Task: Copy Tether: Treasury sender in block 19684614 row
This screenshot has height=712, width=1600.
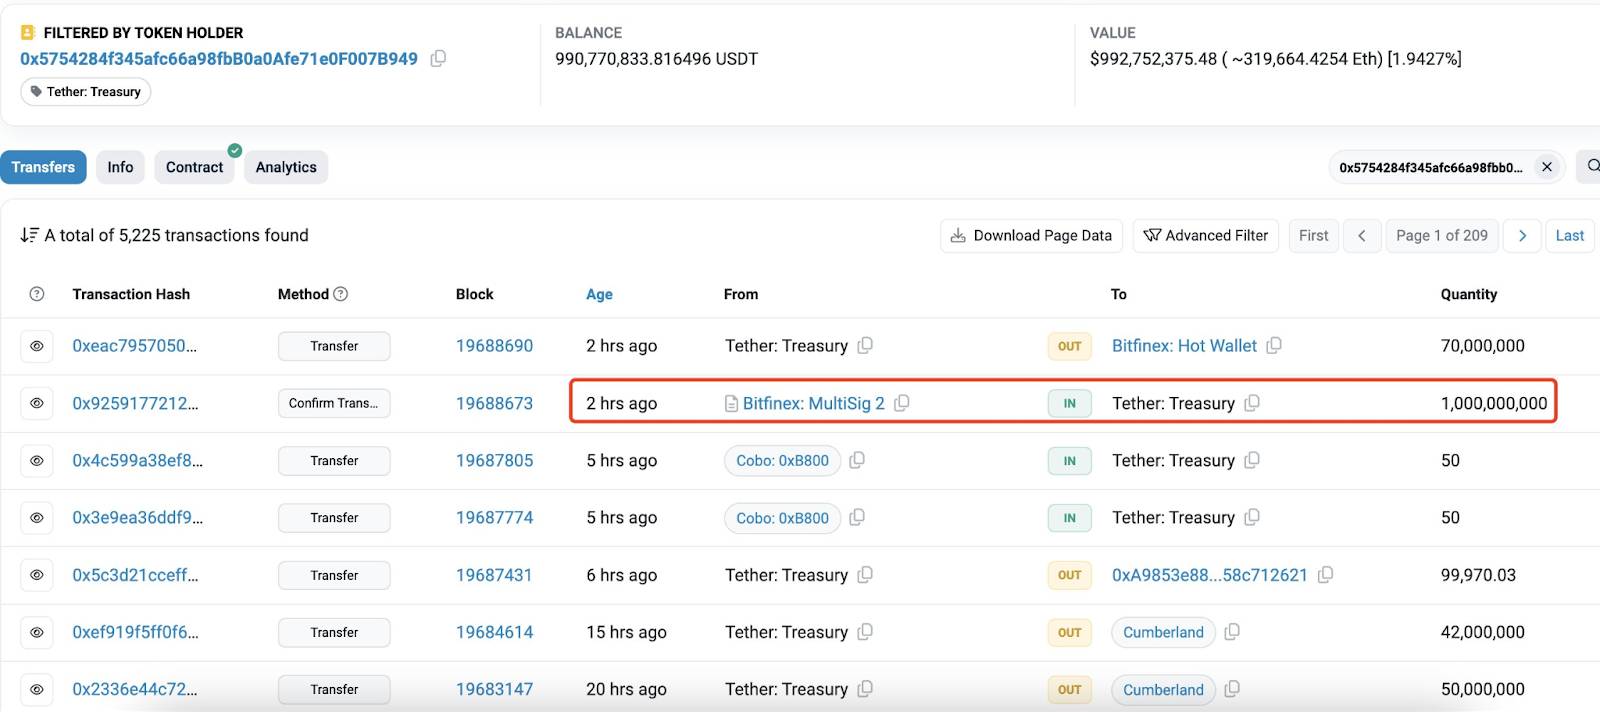Action: pos(865,632)
